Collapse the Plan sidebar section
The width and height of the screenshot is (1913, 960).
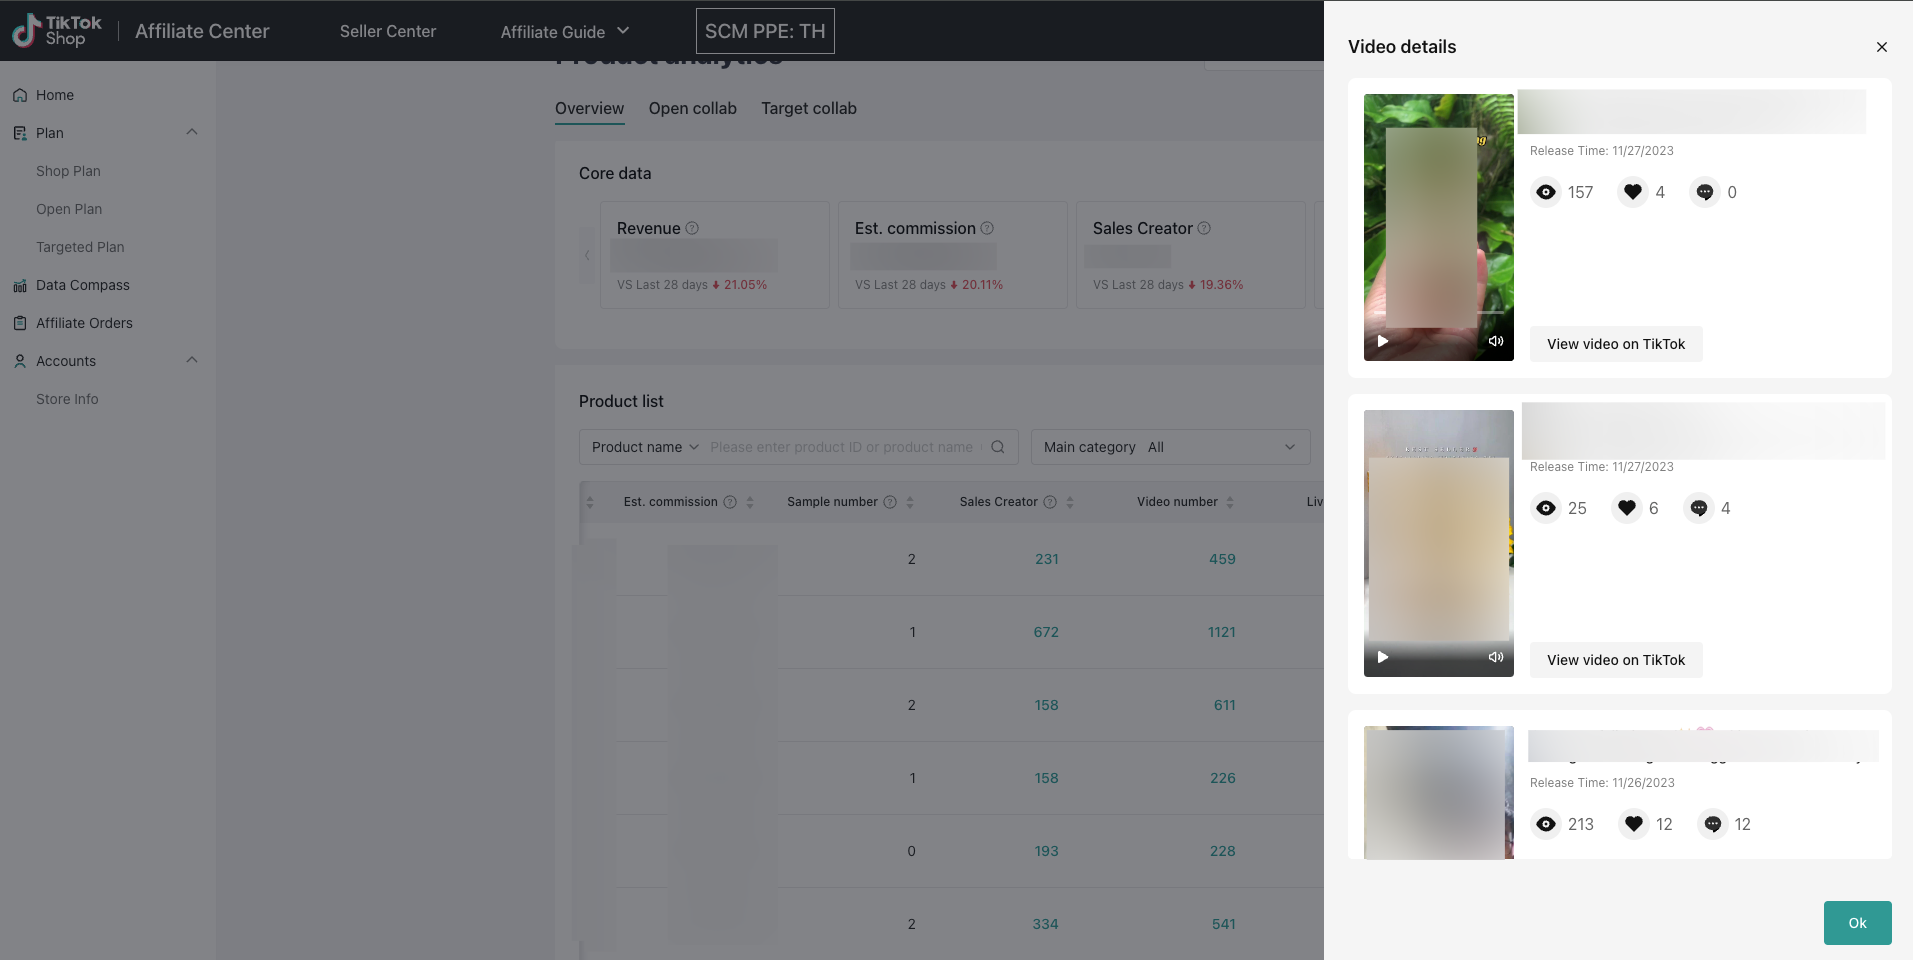click(x=191, y=132)
